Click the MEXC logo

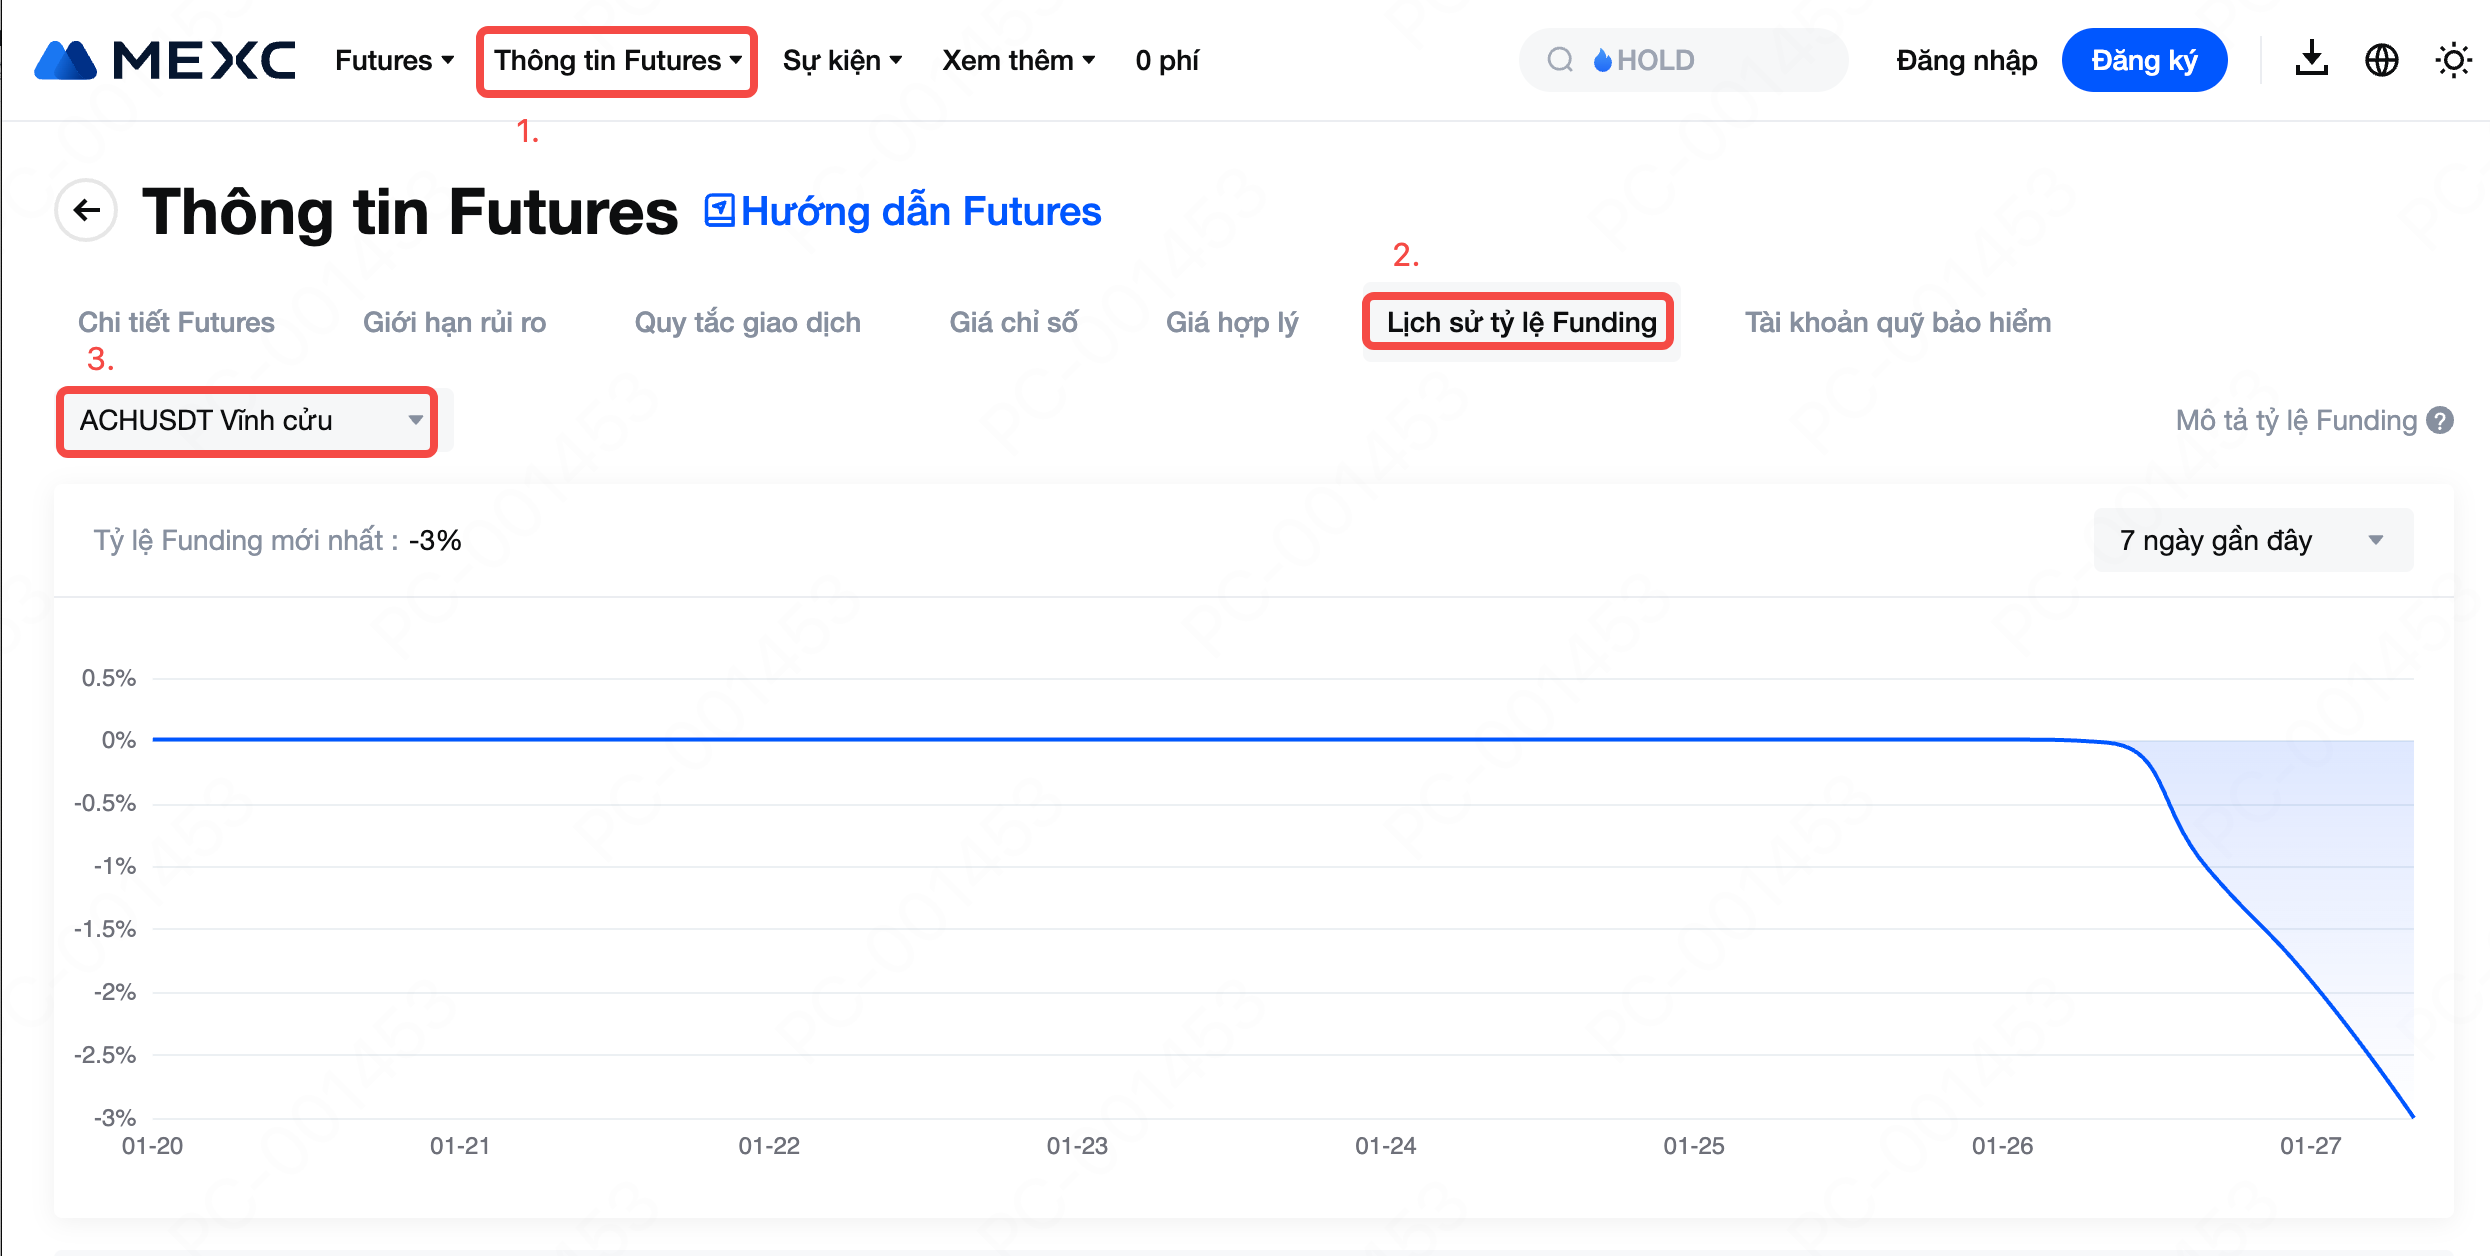tap(165, 60)
